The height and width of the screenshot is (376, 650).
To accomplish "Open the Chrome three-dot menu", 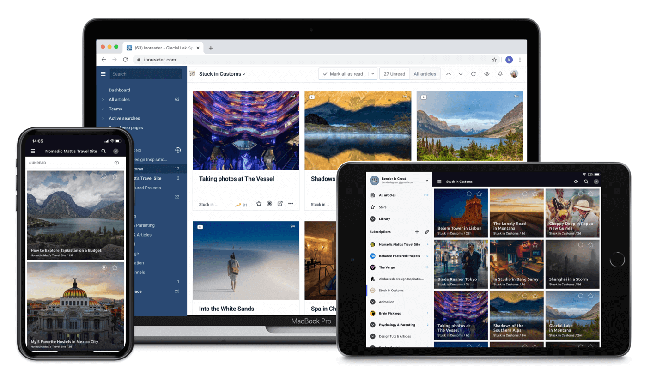I will point(520,60).
